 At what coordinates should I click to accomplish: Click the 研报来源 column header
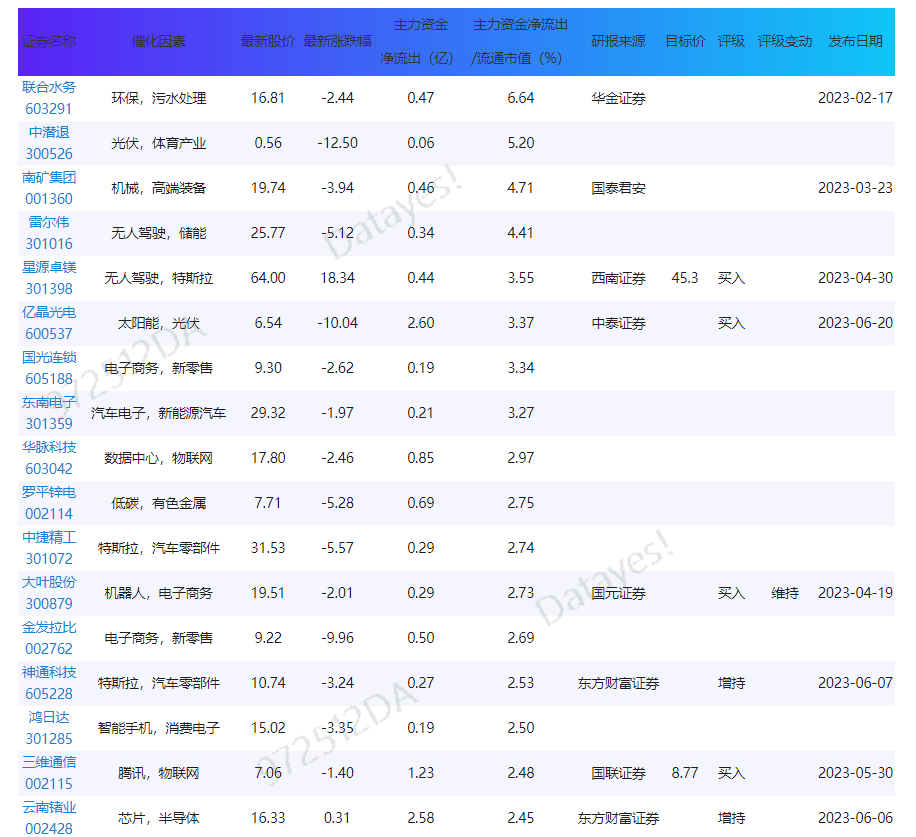coord(618,42)
